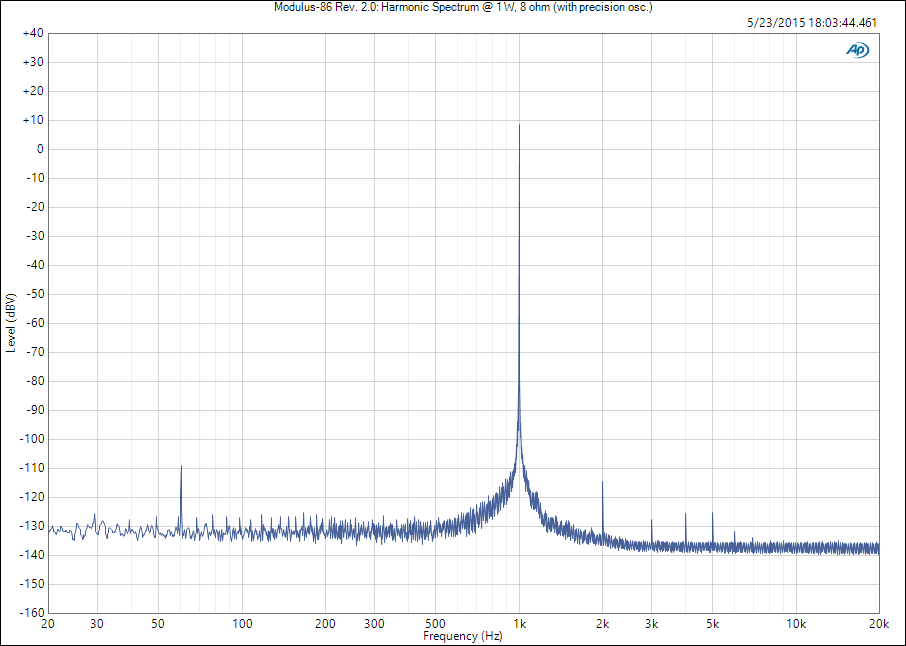Screen dimensions: 906x646
Task: Click the -40 Y-axis value
Action: click(35, 265)
